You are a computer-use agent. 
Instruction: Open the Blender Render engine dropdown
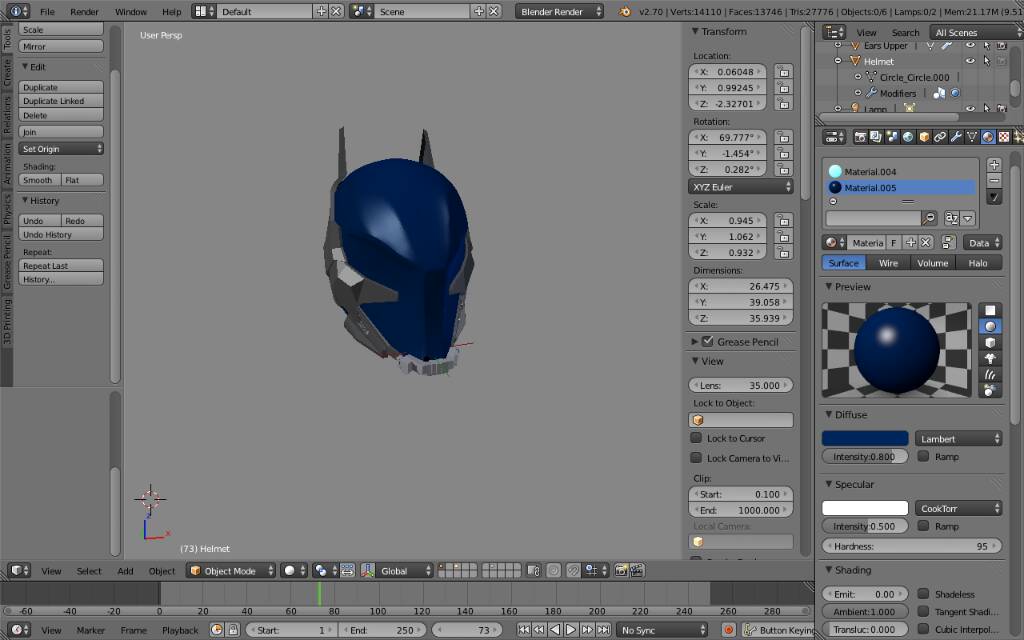click(559, 12)
